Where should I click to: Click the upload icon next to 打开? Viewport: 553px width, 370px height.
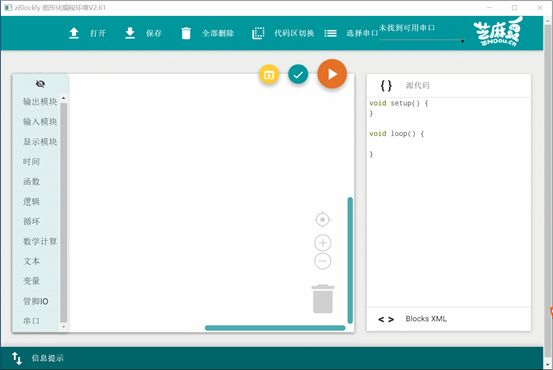pos(74,33)
